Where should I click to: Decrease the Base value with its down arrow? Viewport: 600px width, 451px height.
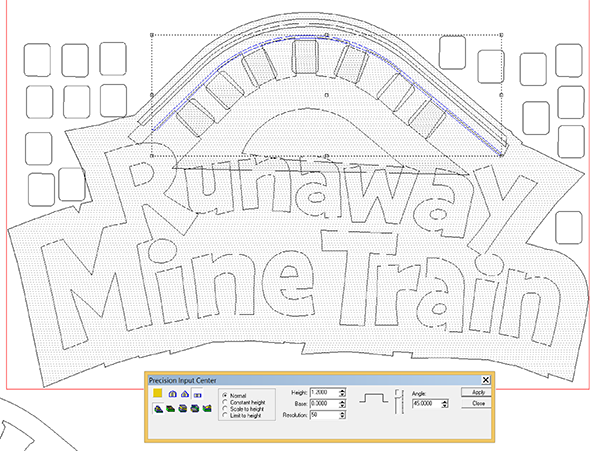click(x=342, y=406)
